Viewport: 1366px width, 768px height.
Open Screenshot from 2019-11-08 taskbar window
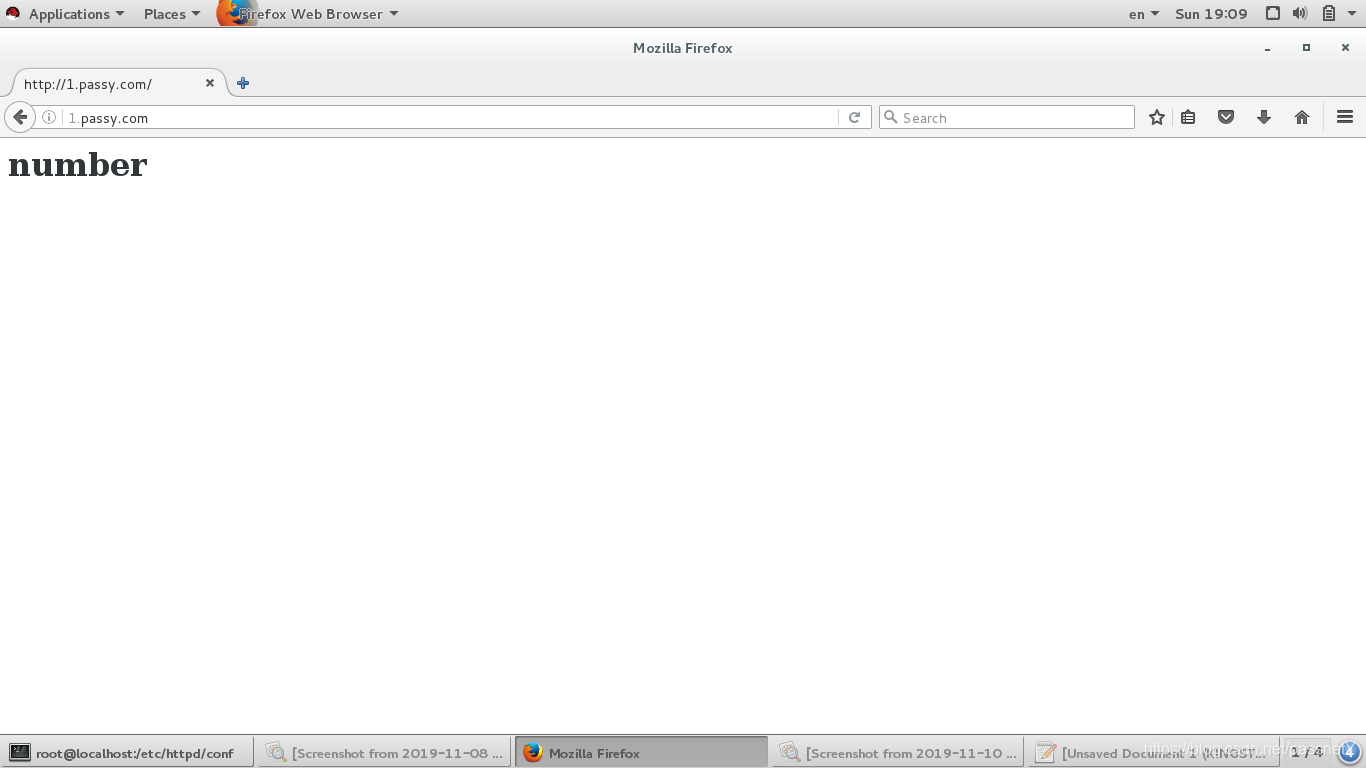tap(384, 753)
